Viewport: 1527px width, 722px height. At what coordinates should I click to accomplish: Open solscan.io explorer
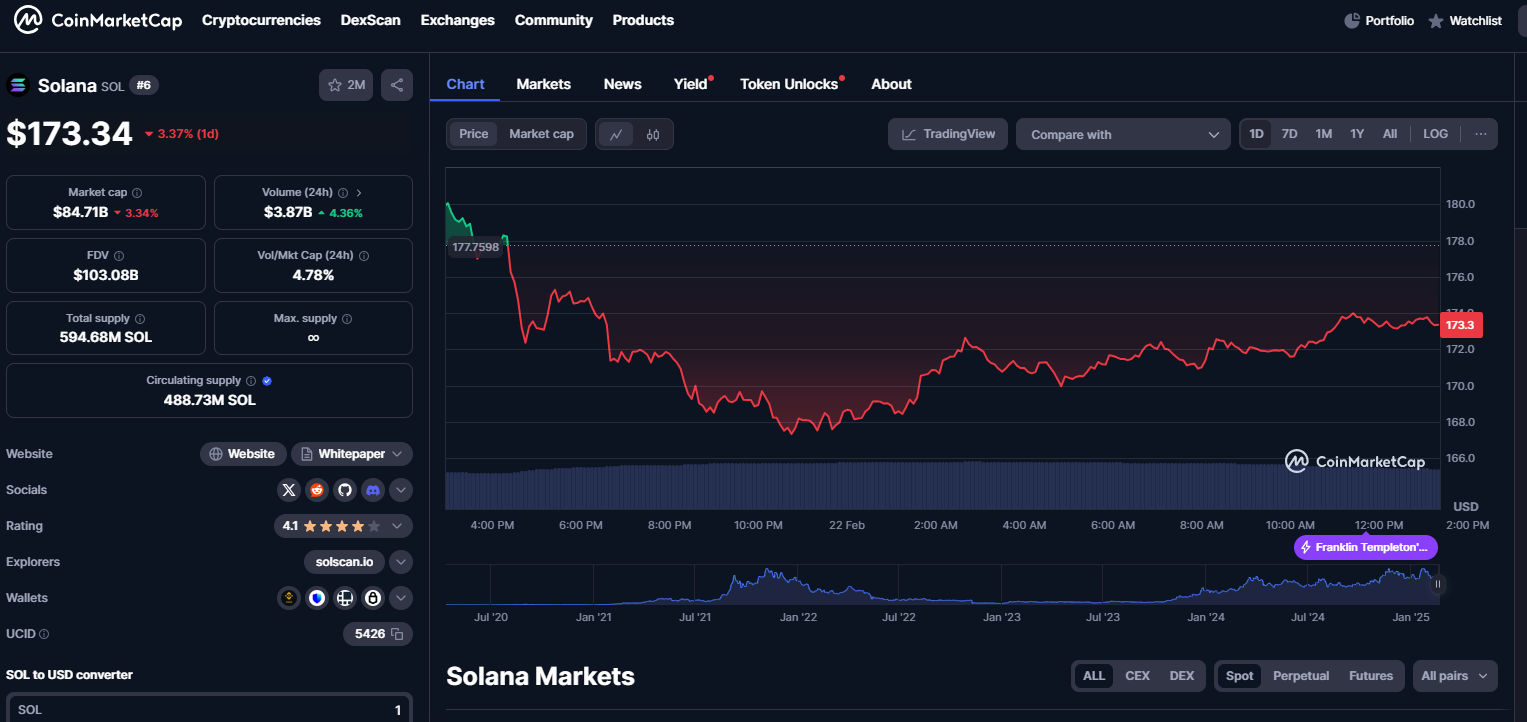pyautogui.click(x=345, y=562)
